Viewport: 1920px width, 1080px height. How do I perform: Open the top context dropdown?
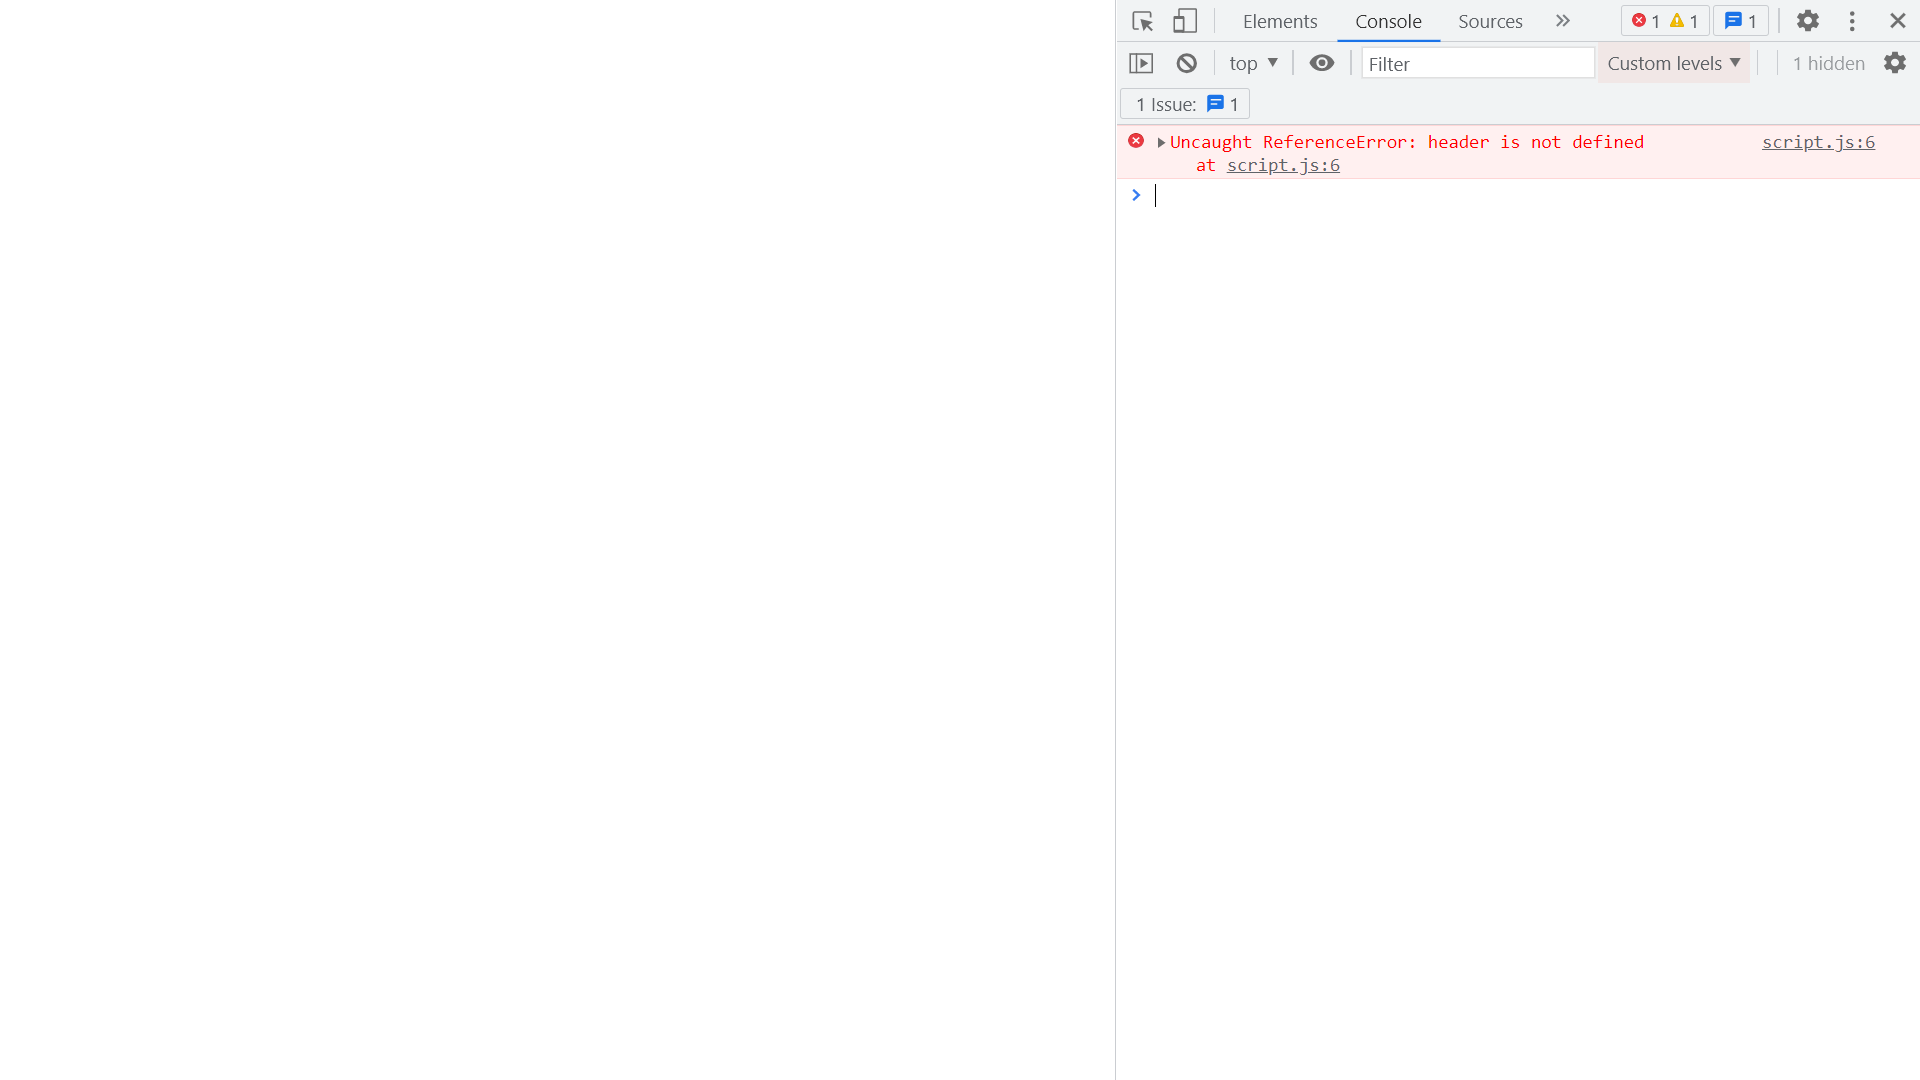[1253, 63]
